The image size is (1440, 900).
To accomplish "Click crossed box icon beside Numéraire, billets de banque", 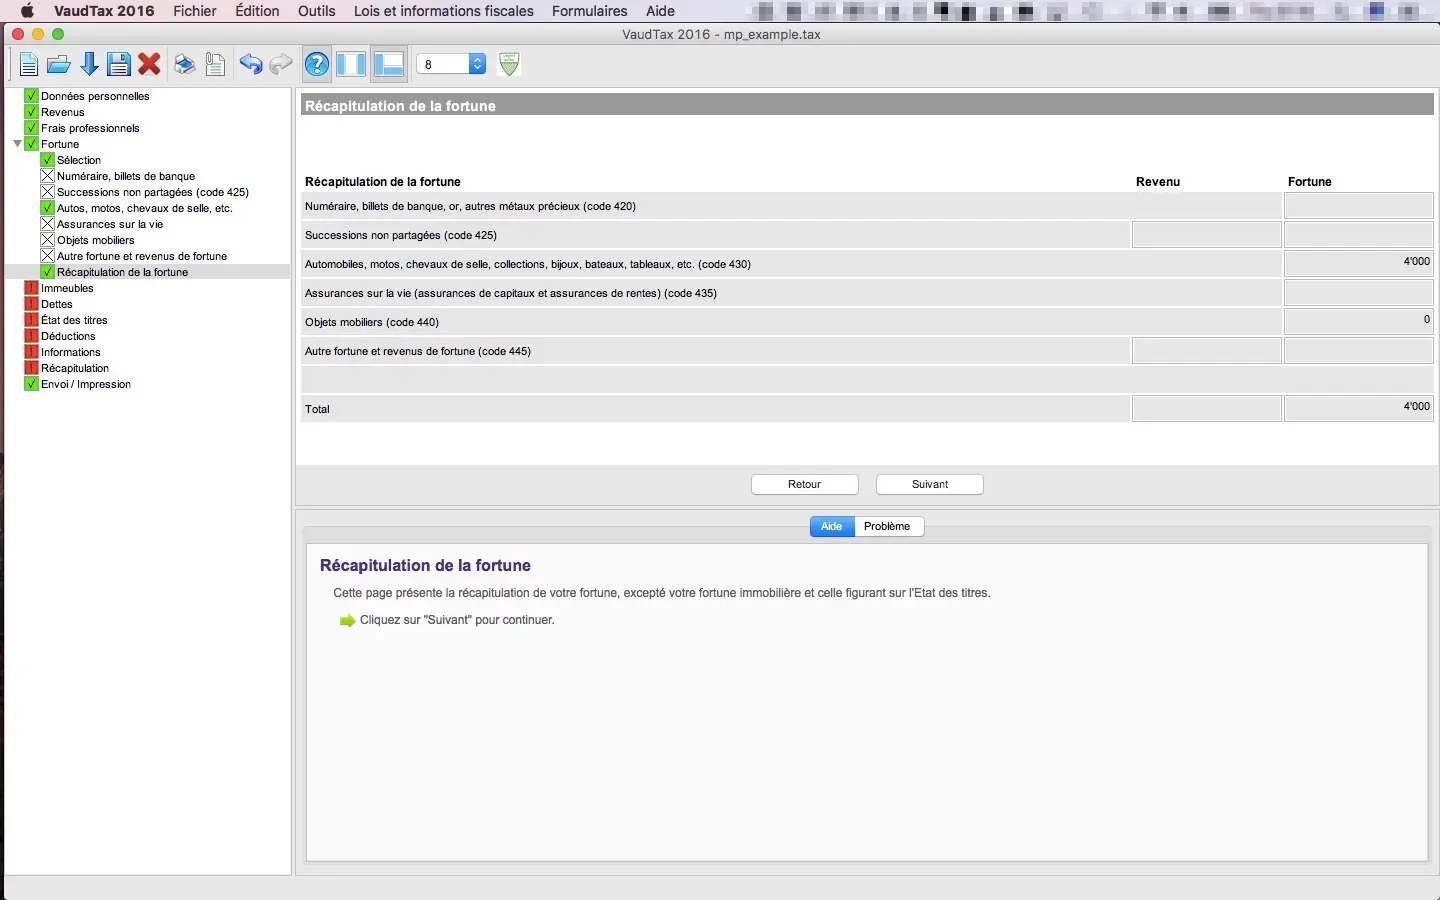I will pos(47,176).
